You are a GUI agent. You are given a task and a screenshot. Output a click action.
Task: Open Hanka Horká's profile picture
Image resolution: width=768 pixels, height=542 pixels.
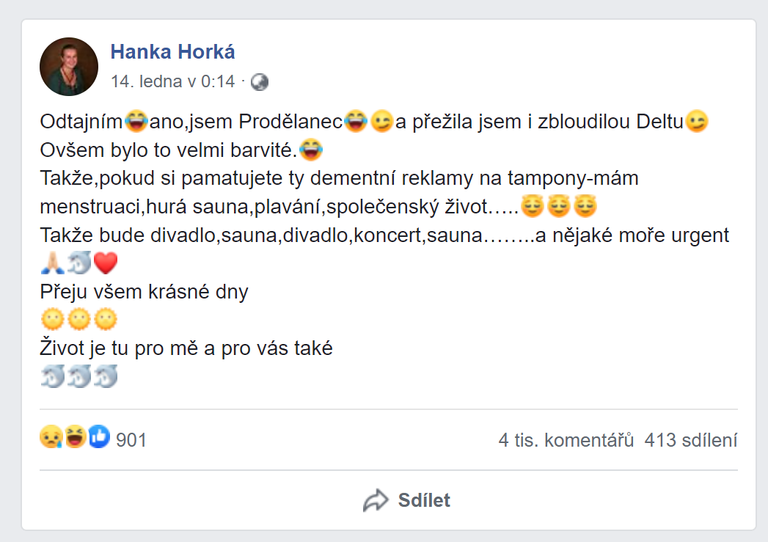pyautogui.click(x=68, y=67)
